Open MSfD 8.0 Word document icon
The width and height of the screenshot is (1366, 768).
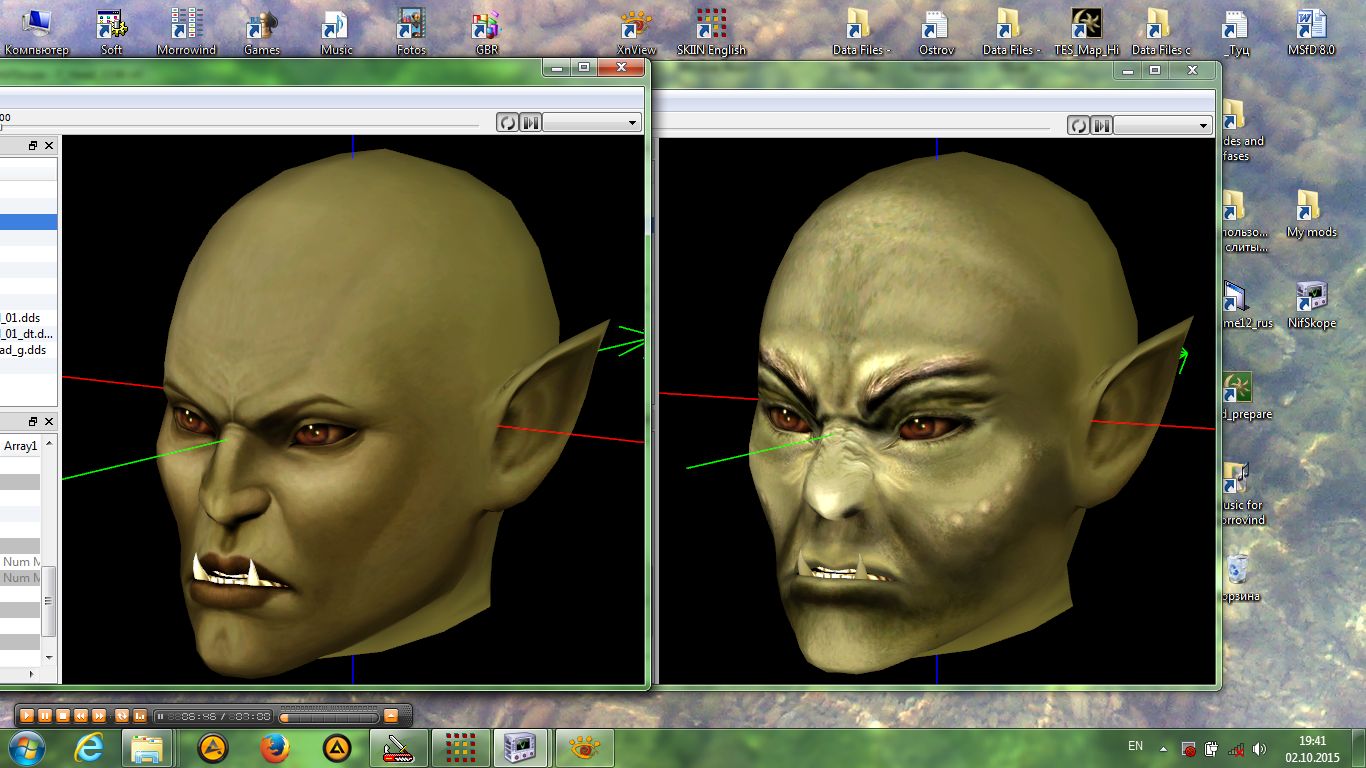1311,30
